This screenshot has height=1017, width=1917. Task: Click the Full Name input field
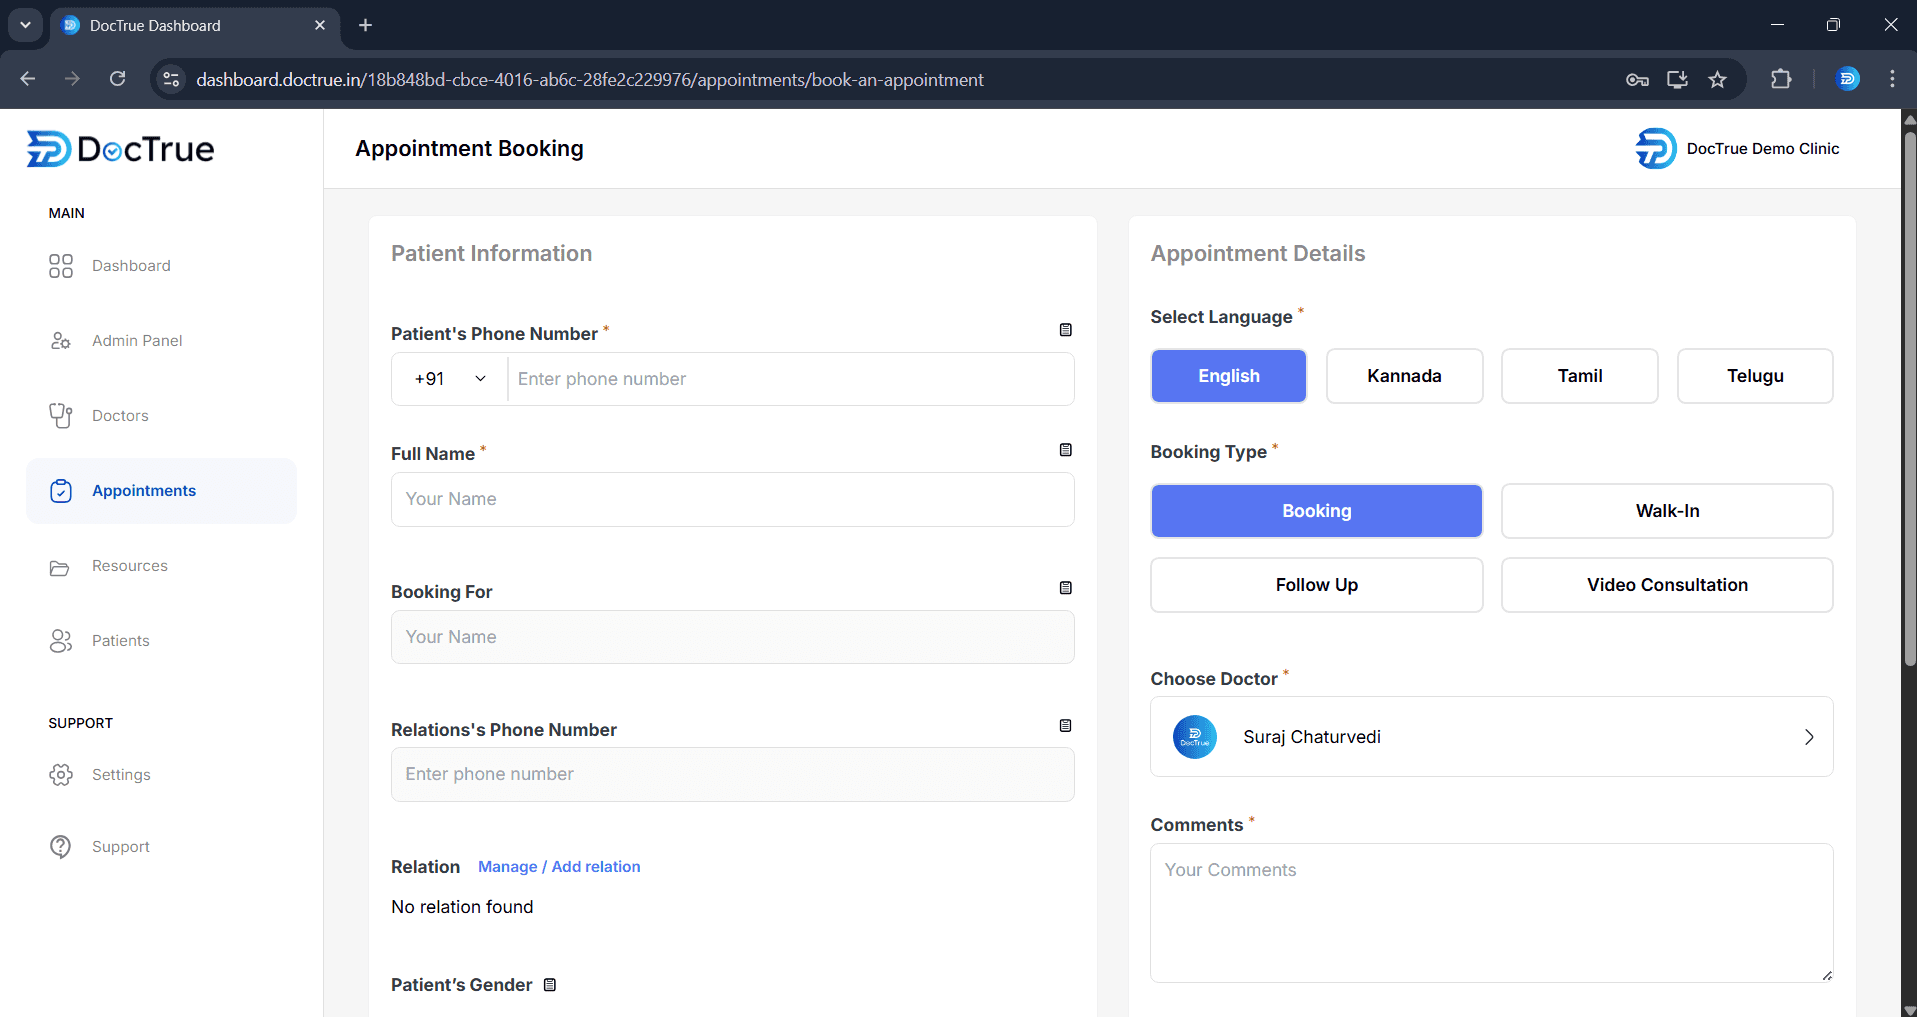pyautogui.click(x=733, y=499)
